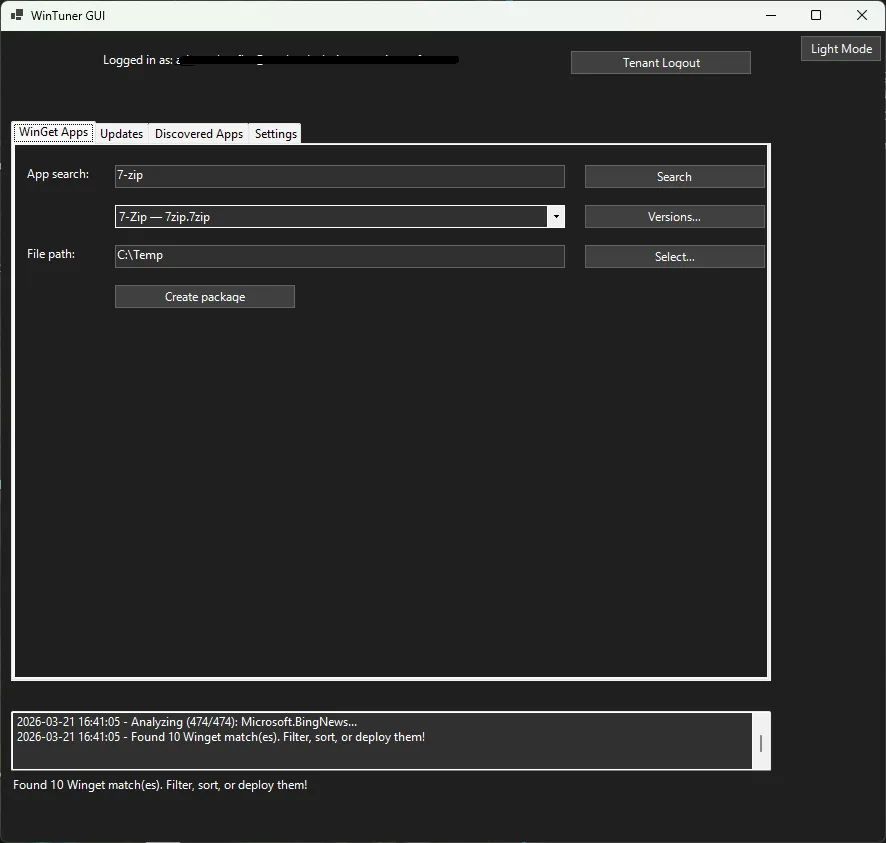Image resolution: width=886 pixels, height=843 pixels.
Task: Open the Discovered Apps tab
Action: point(199,134)
